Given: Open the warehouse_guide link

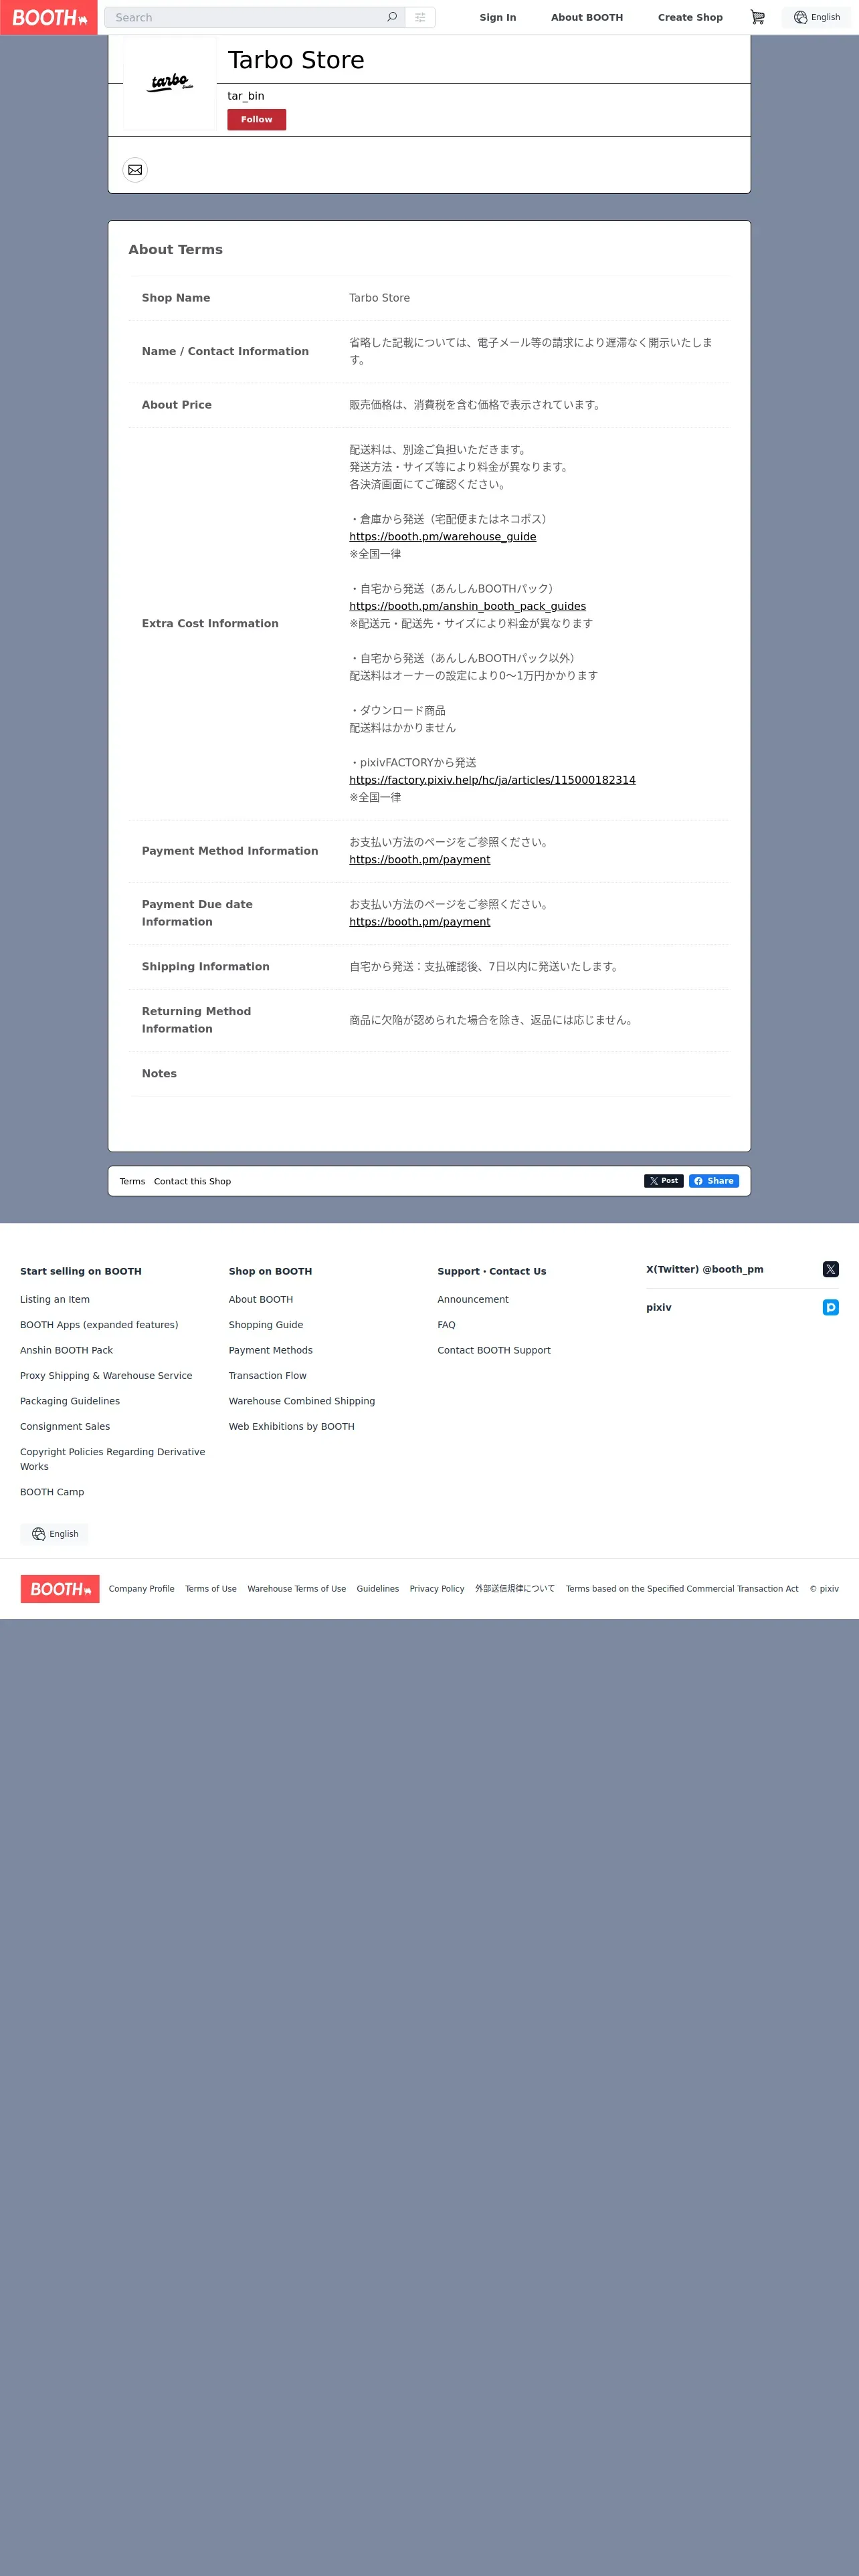Looking at the screenshot, I should tap(443, 536).
